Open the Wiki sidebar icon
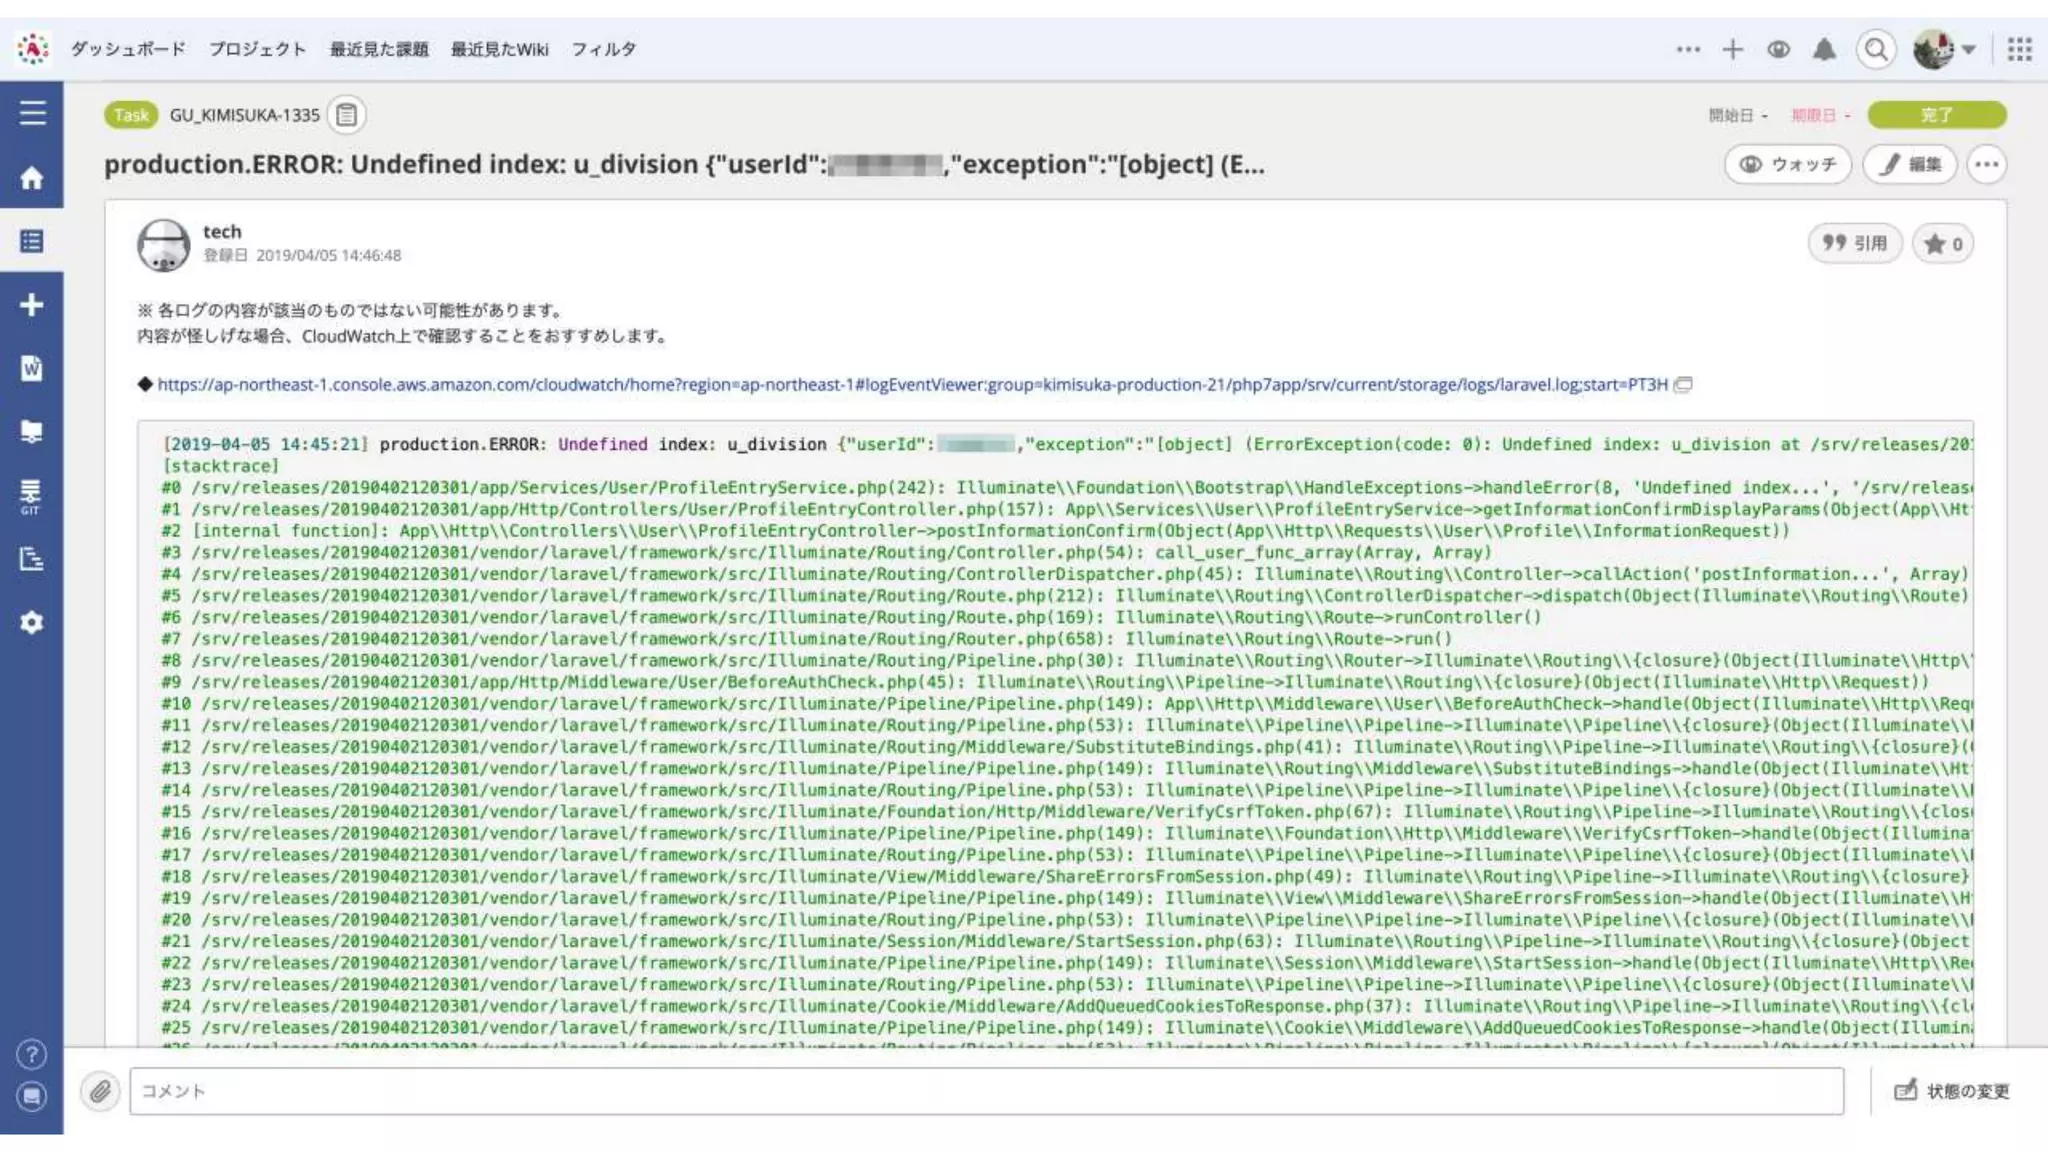The image size is (2048, 1152). (32, 368)
